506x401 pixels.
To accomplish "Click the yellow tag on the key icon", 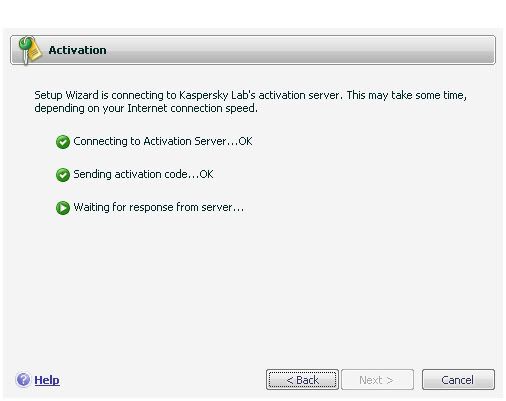I will [x=35, y=53].
